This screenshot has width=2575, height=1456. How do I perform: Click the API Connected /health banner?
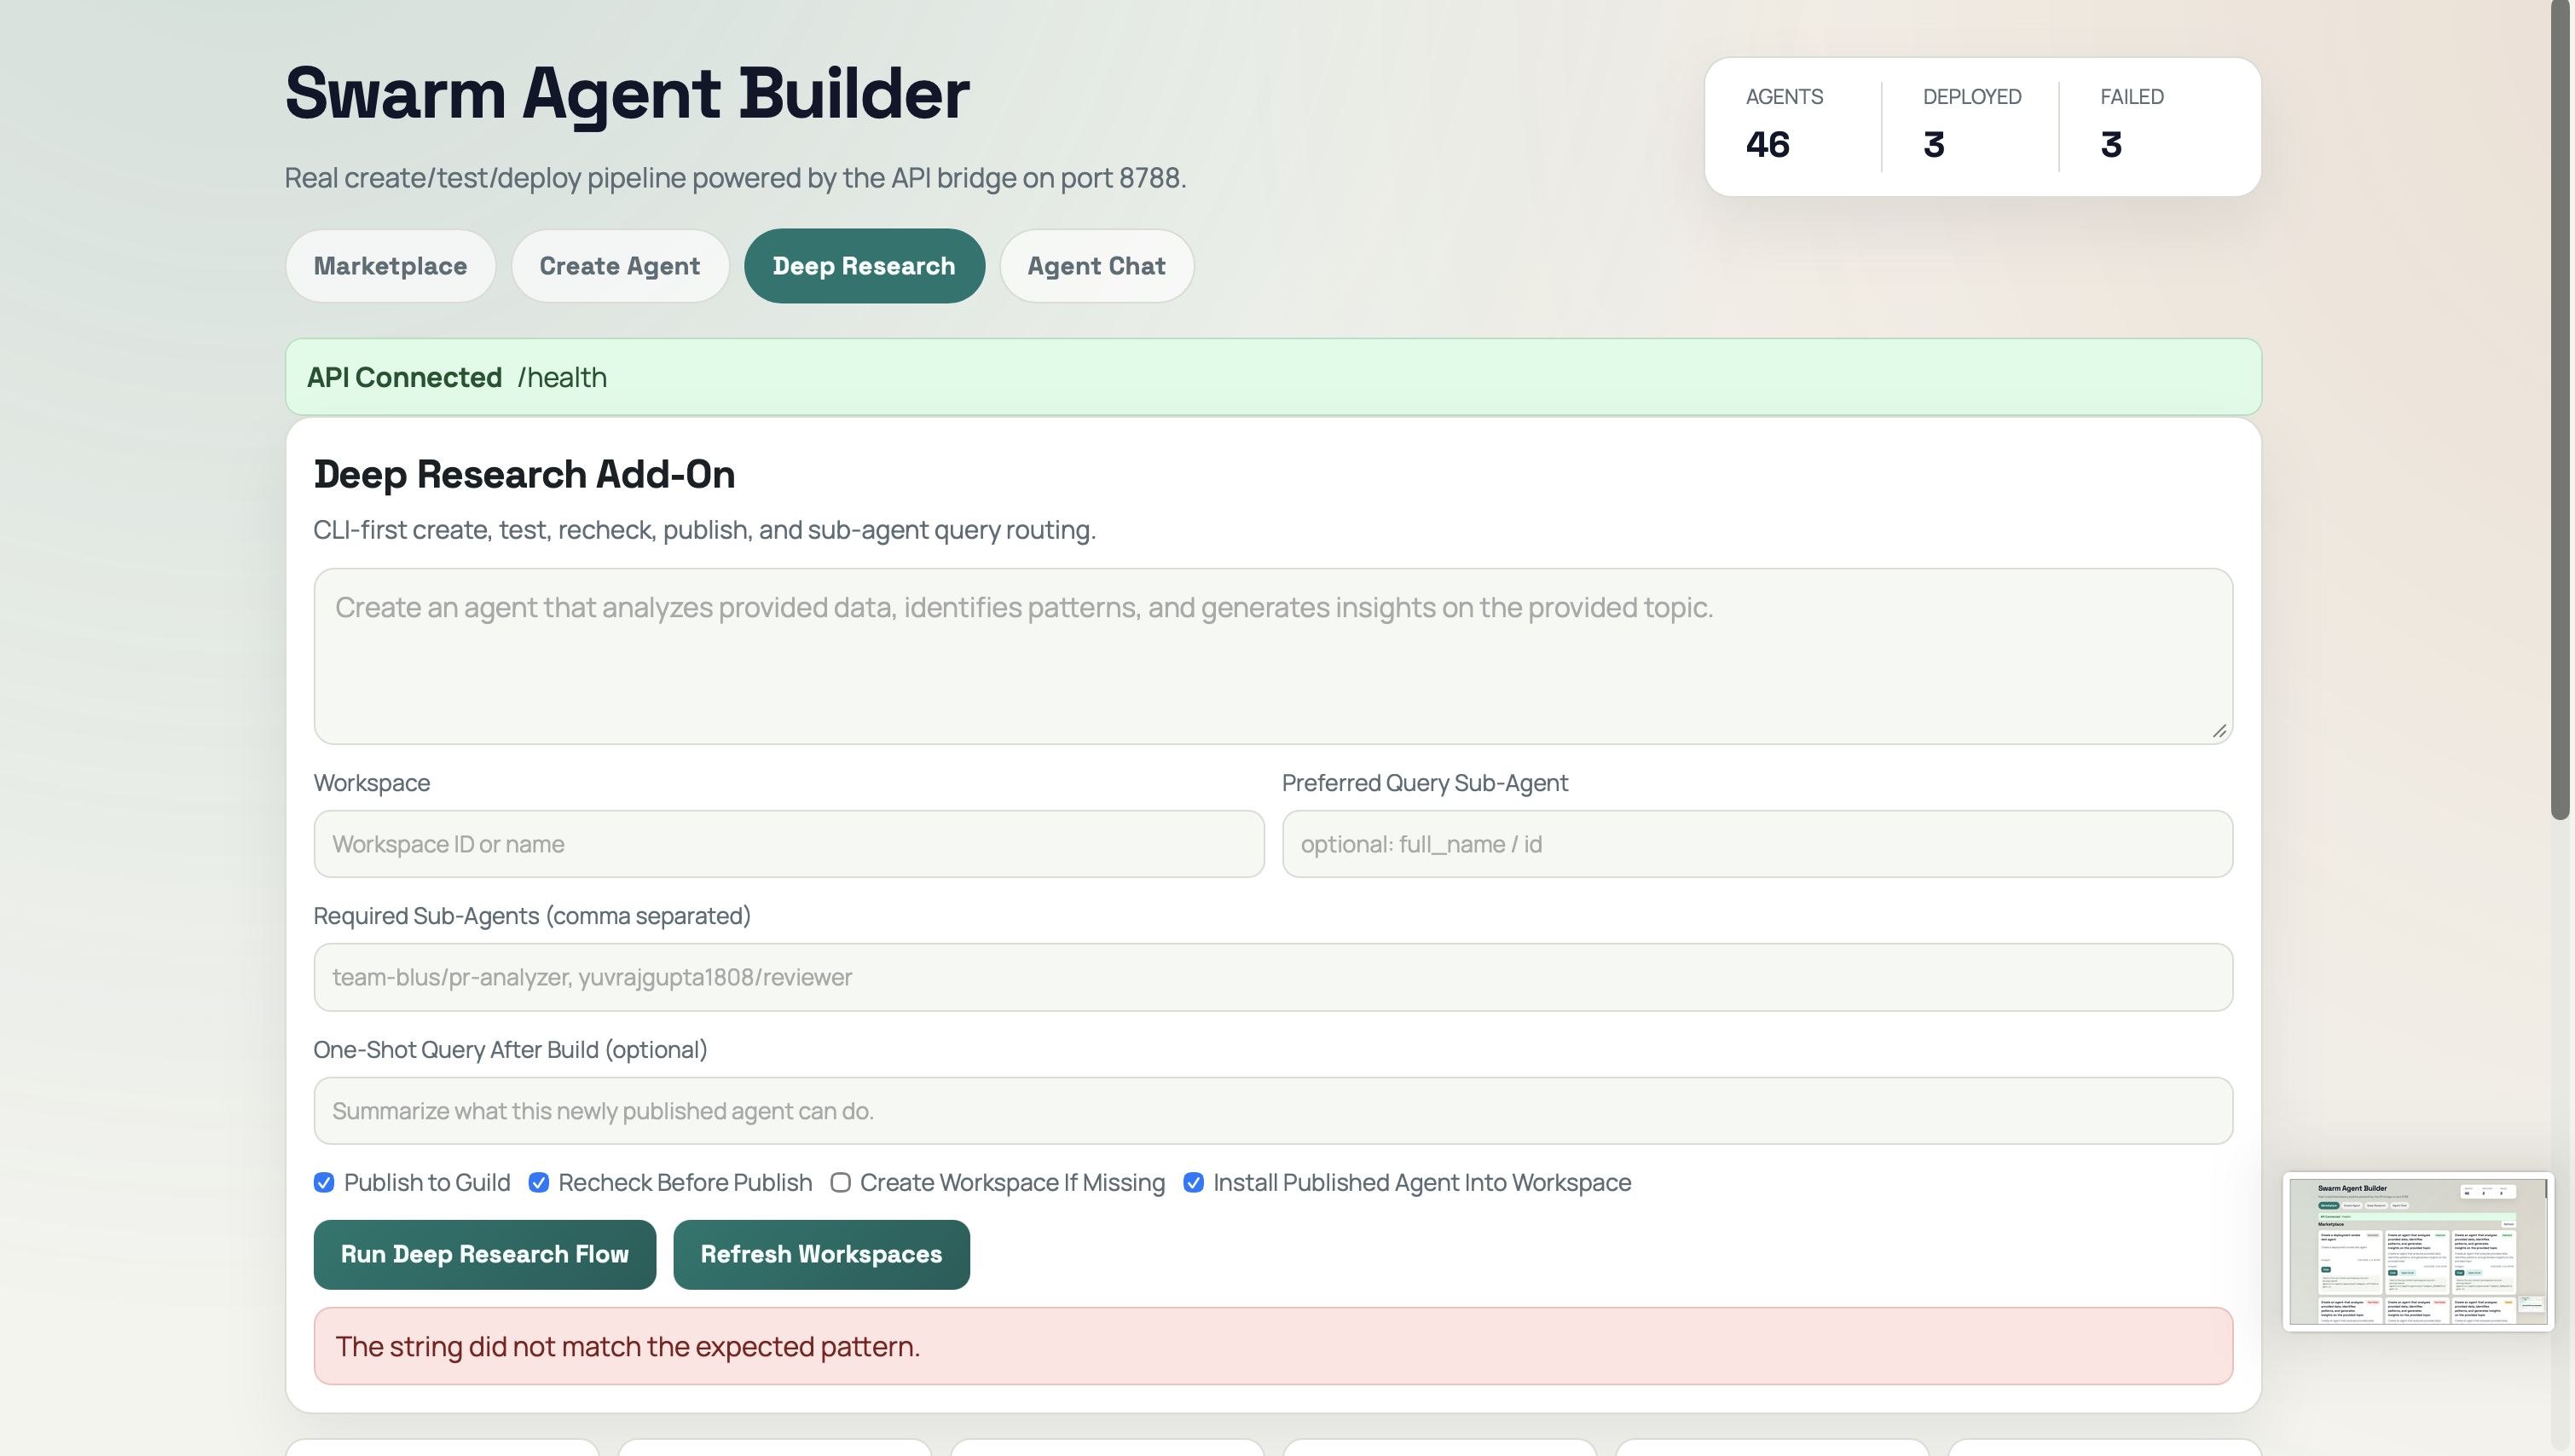(1272, 377)
